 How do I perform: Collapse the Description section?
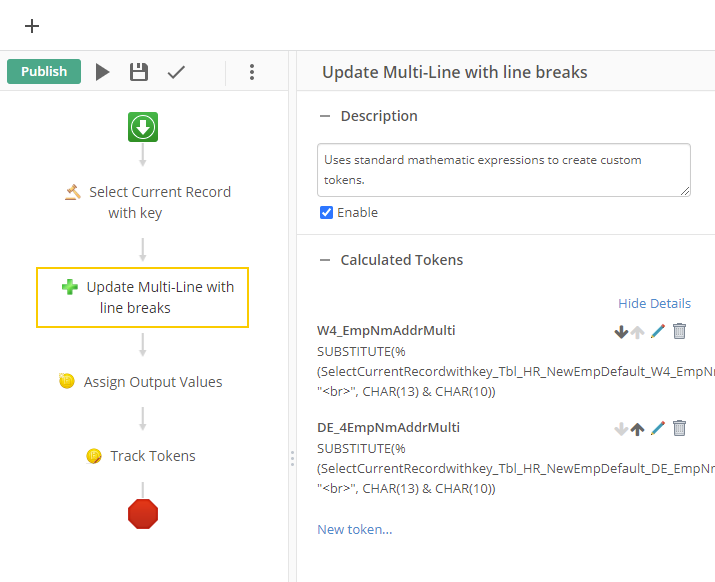[325, 116]
